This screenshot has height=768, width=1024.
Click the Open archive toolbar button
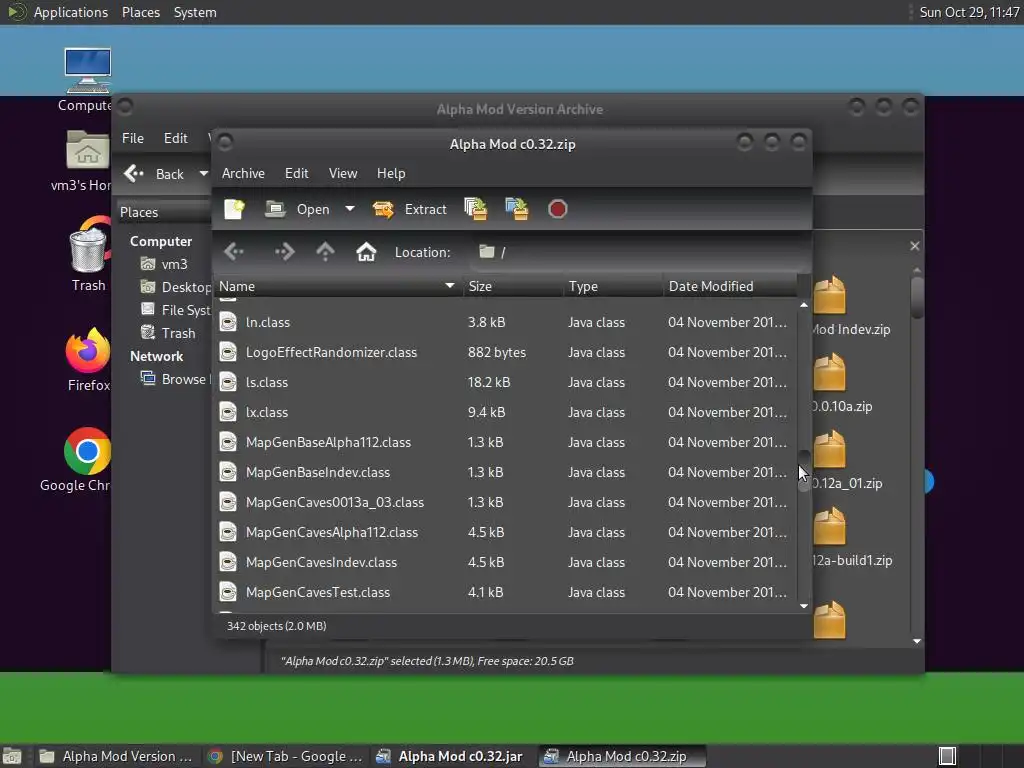298,210
